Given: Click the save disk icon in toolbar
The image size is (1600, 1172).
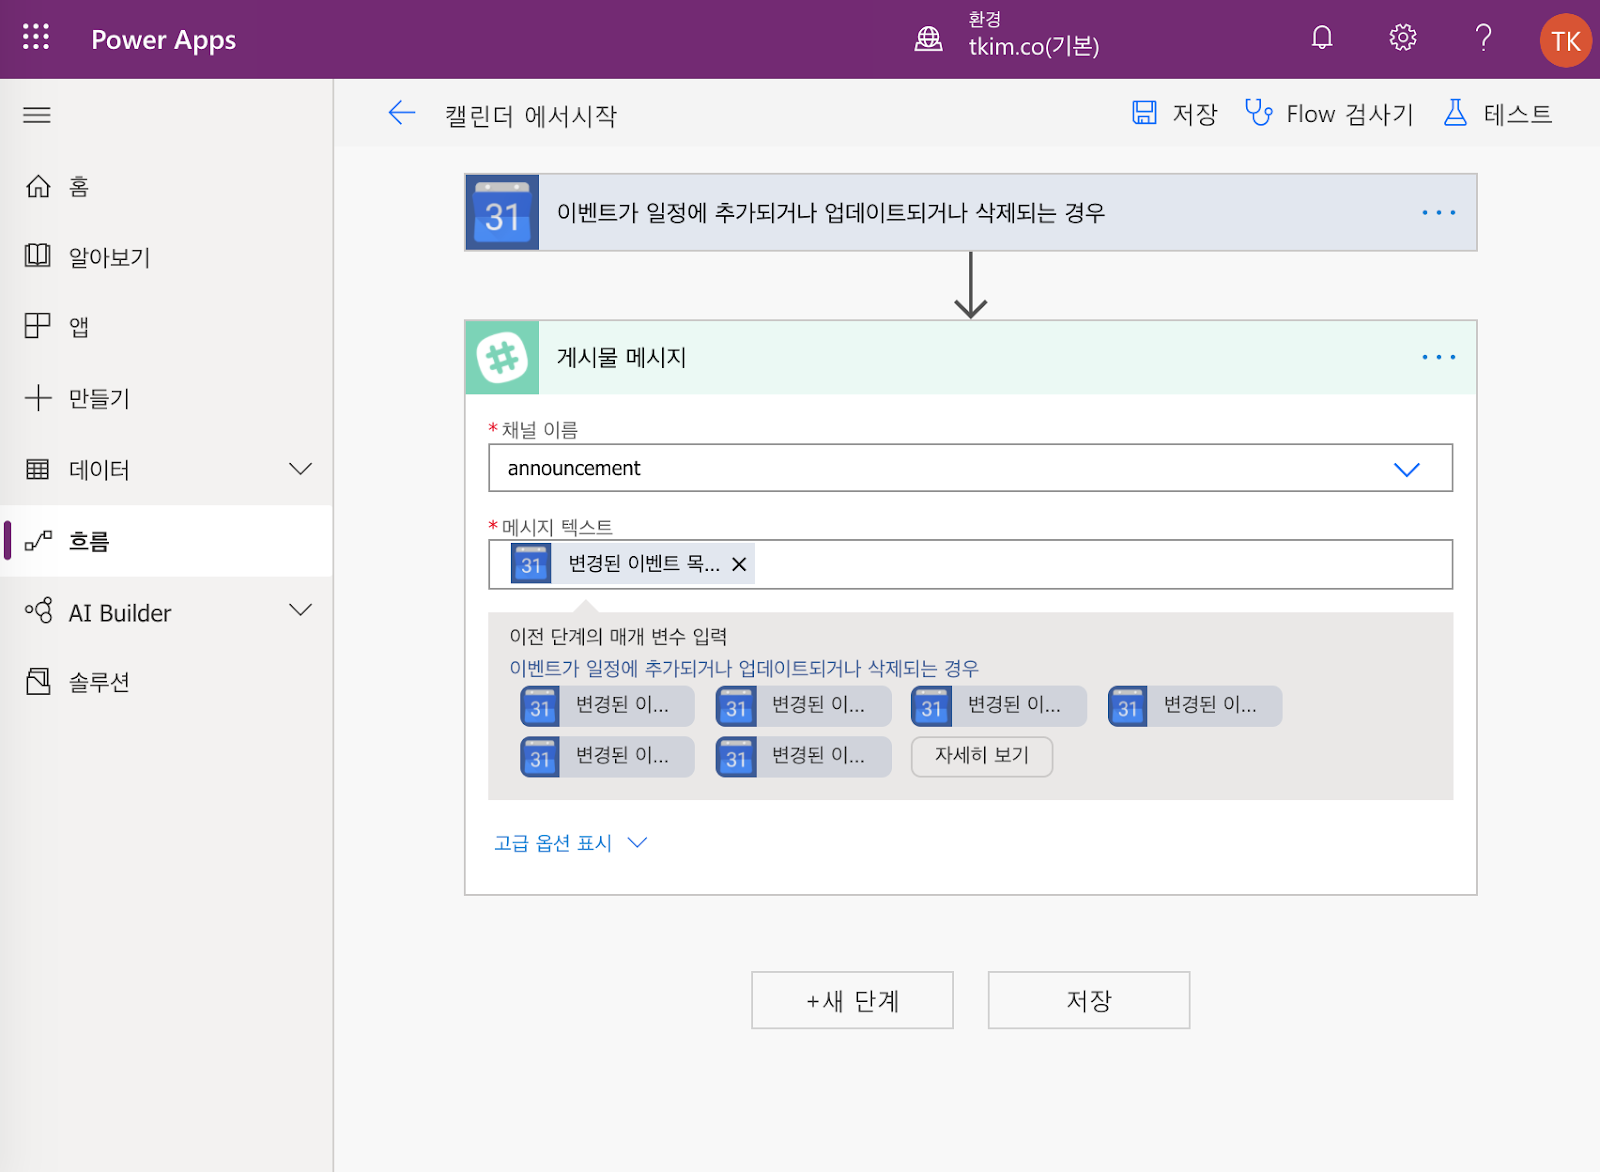Looking at the screenshot, I should point(1144,113).
